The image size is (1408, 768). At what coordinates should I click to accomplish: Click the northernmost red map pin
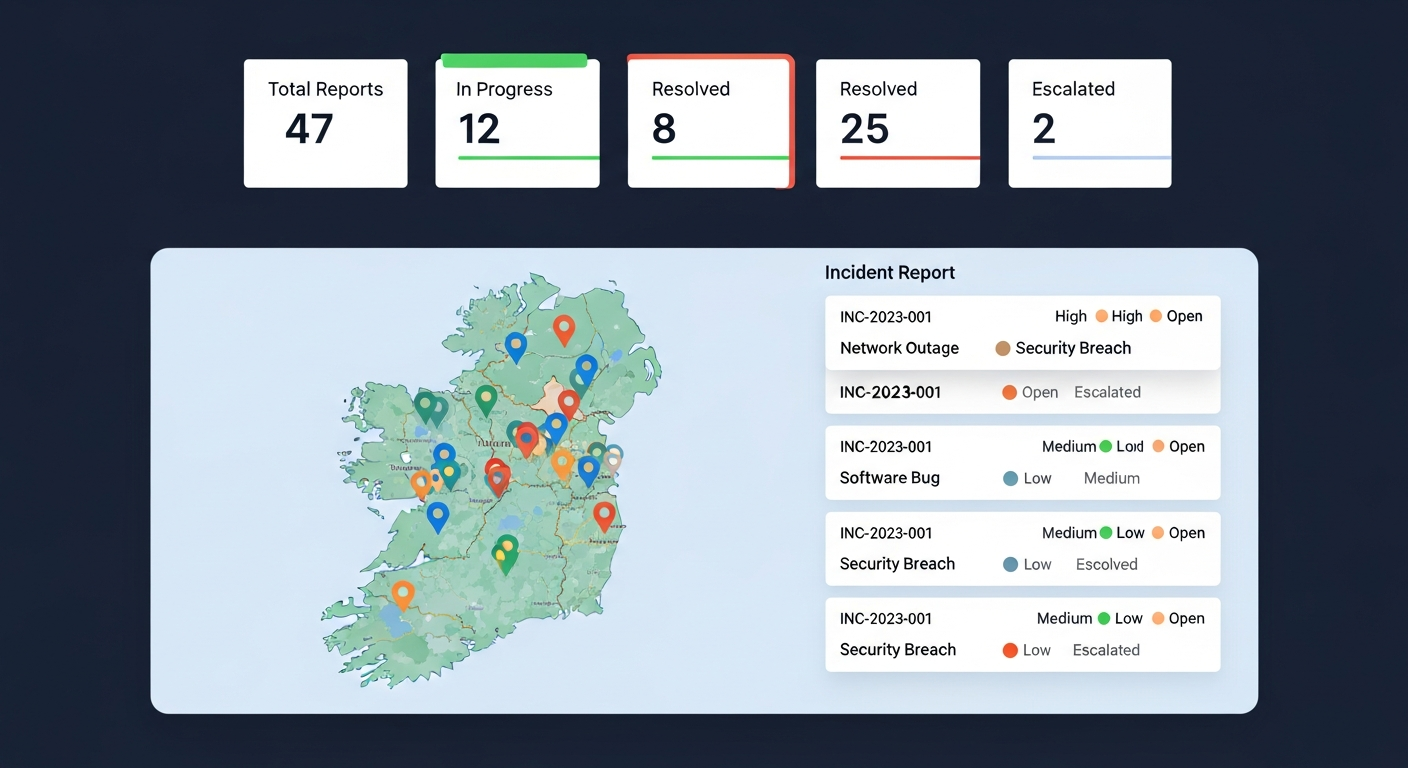[564, 329]
